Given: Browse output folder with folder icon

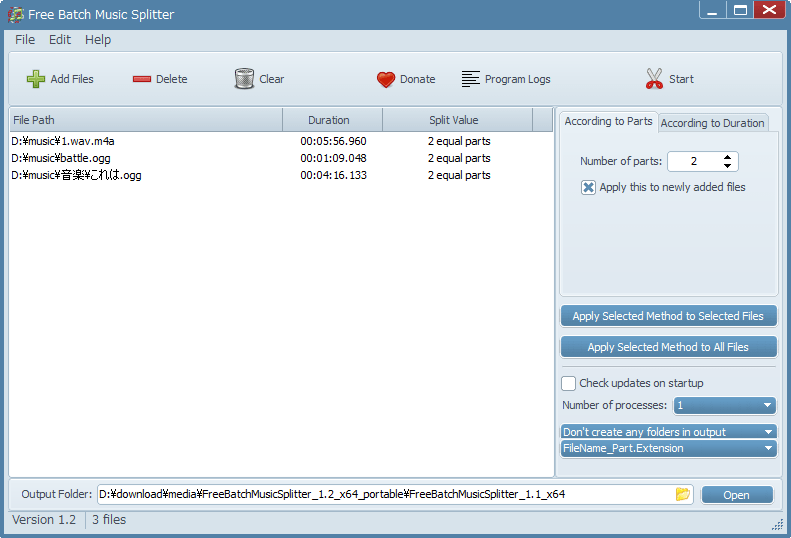Looking at the screenshot, I should click(x=683, y=494).
